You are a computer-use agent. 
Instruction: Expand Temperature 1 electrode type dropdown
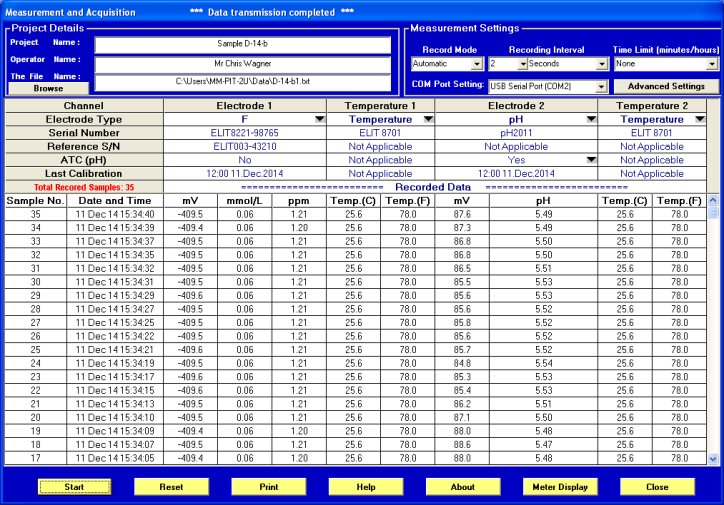(x=428, y=119)
